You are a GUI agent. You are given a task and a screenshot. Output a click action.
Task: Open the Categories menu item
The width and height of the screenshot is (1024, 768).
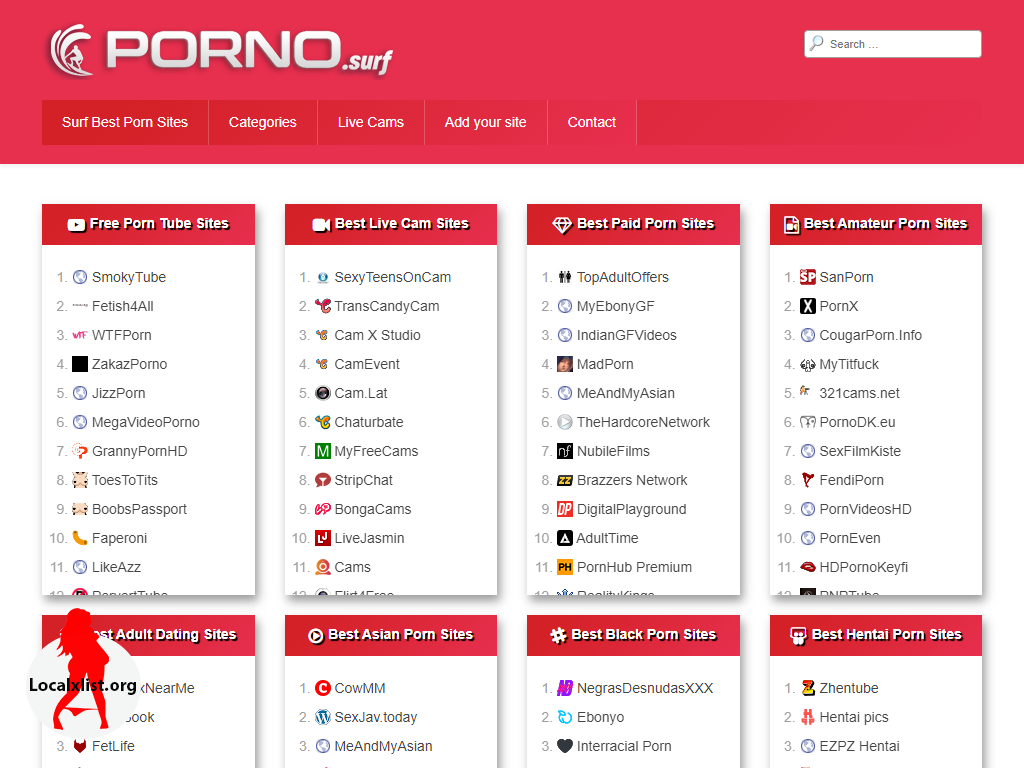coord(262,122)
